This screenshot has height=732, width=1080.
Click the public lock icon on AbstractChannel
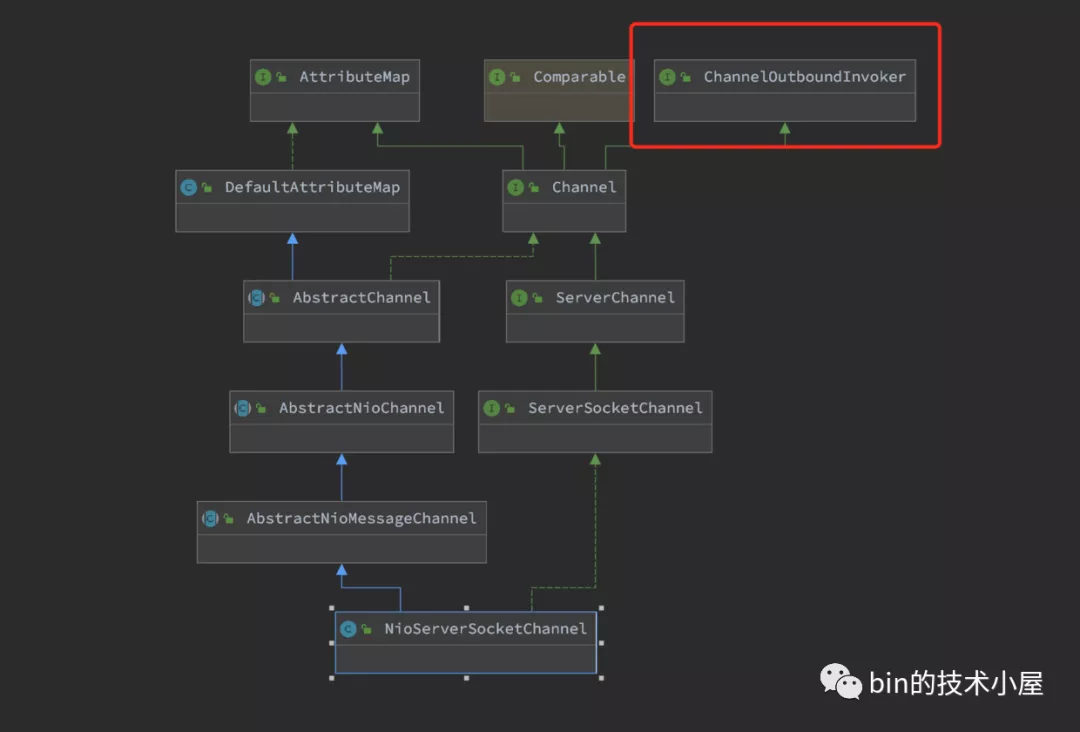click(x=275, y=297)
